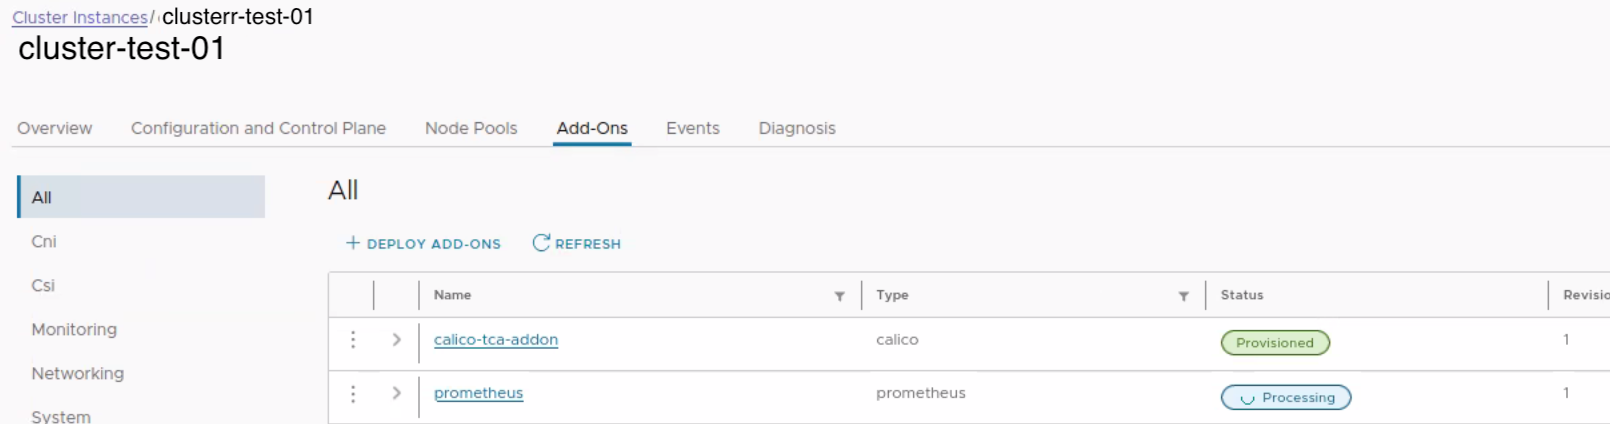Navigate to Cluster Instances breadcrumb link
The height and width of the screenshot is (424, 1610).
(x=80, y=18)
